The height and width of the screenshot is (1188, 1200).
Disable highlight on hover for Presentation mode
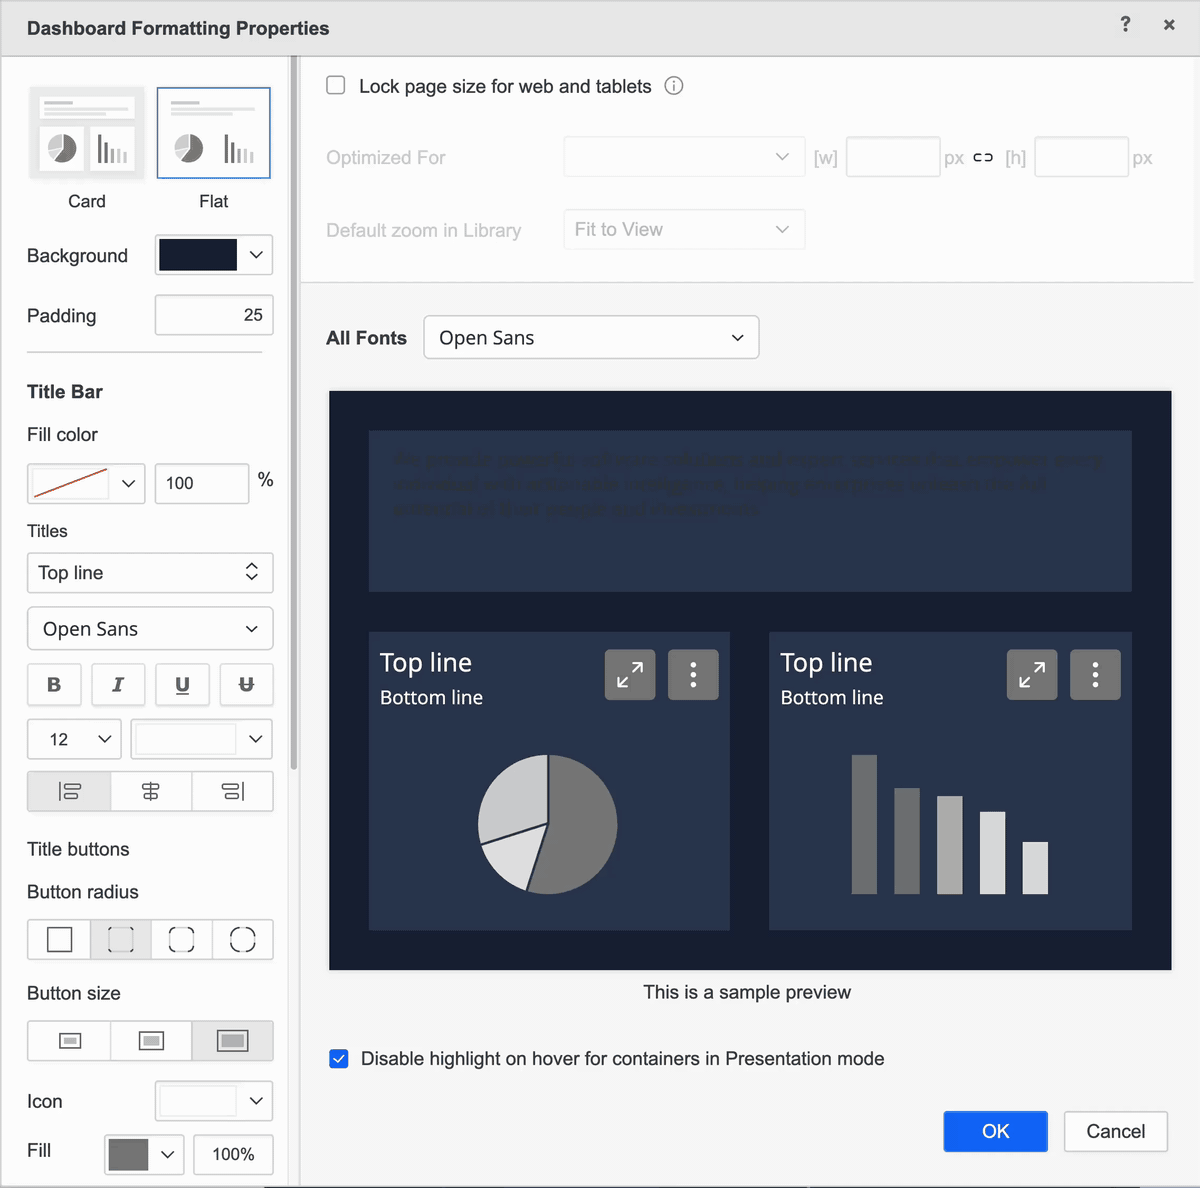pyautogui.click(x=339, y=1058)
